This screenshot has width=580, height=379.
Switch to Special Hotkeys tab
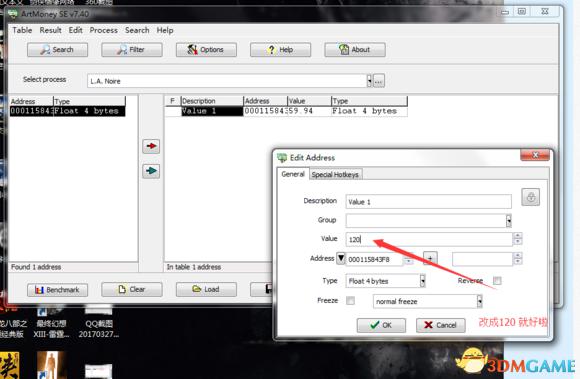335,175
